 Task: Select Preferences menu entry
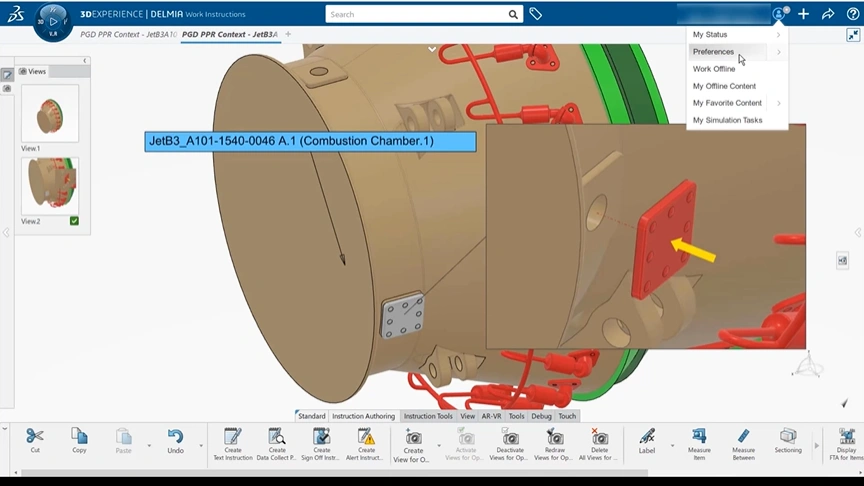[x=713, y=52]
